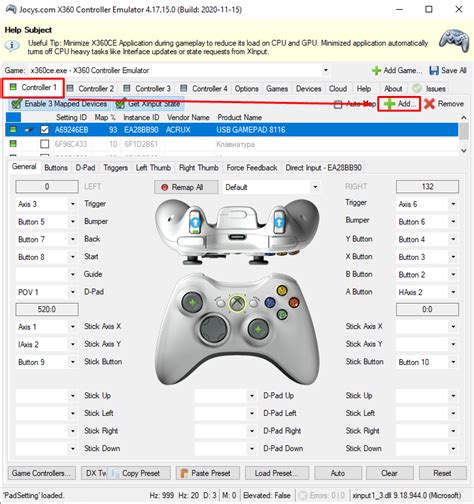Expand the A Button HAxis 2 dropdown
The image size is (474, 504).
[453, 292]
